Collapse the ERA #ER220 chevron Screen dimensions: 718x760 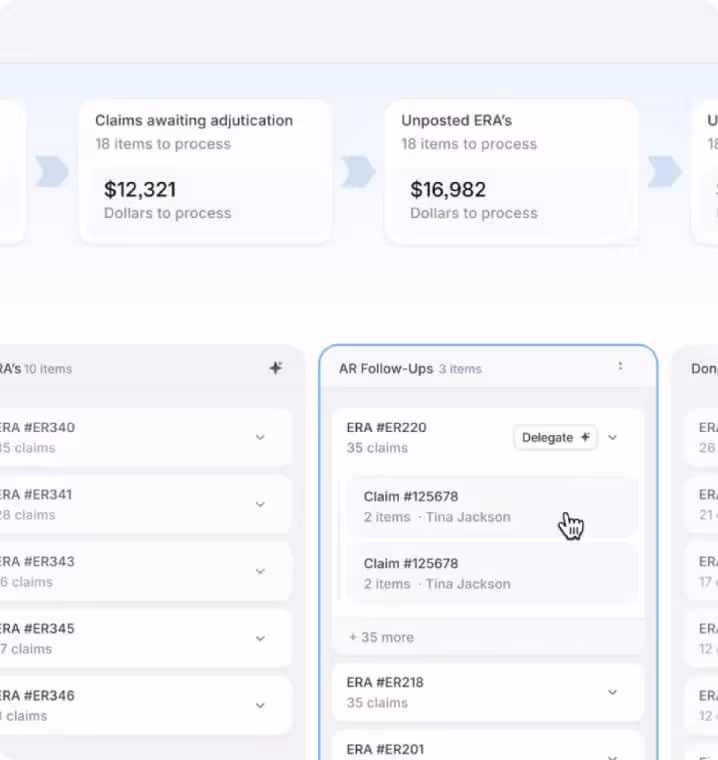tap(612, 438)
